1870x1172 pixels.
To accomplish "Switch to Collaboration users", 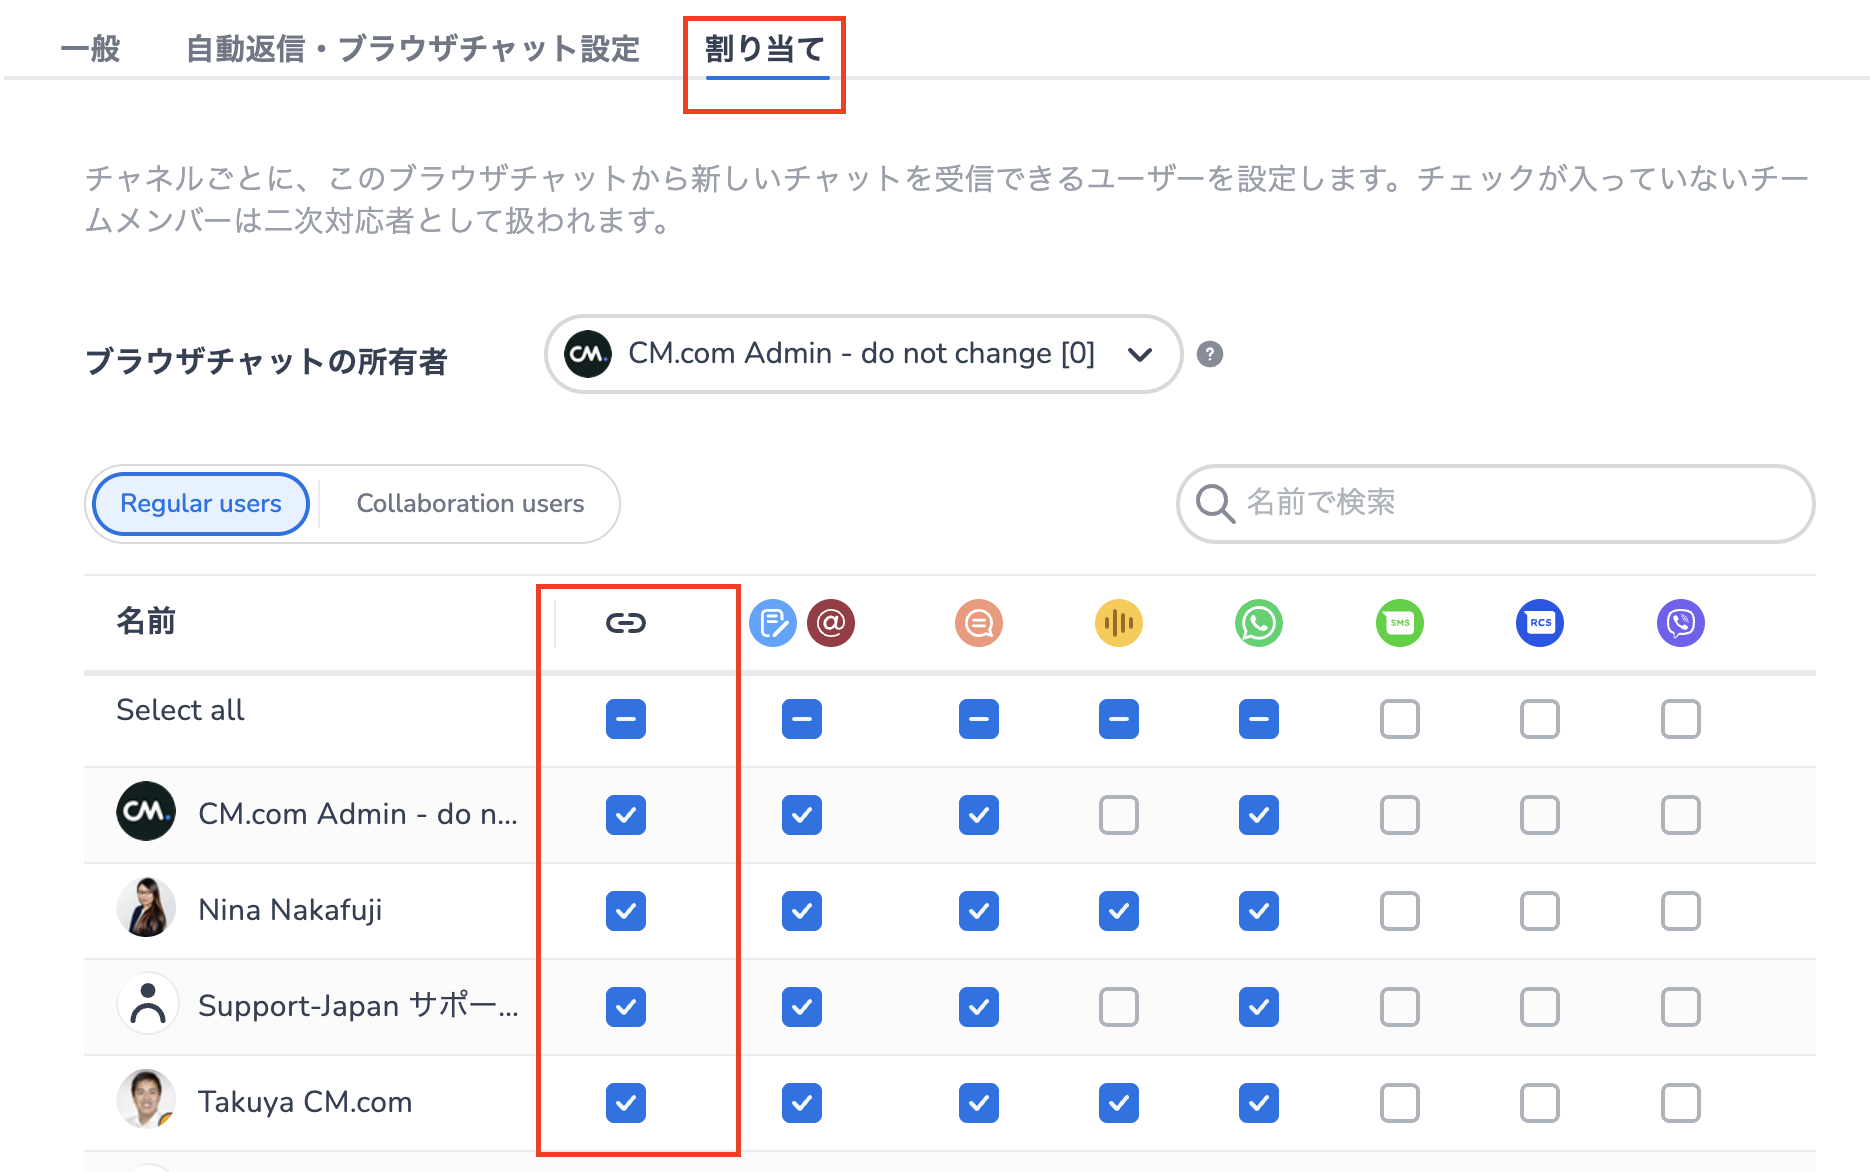I will pyautogui.click(x=470, y=504).
